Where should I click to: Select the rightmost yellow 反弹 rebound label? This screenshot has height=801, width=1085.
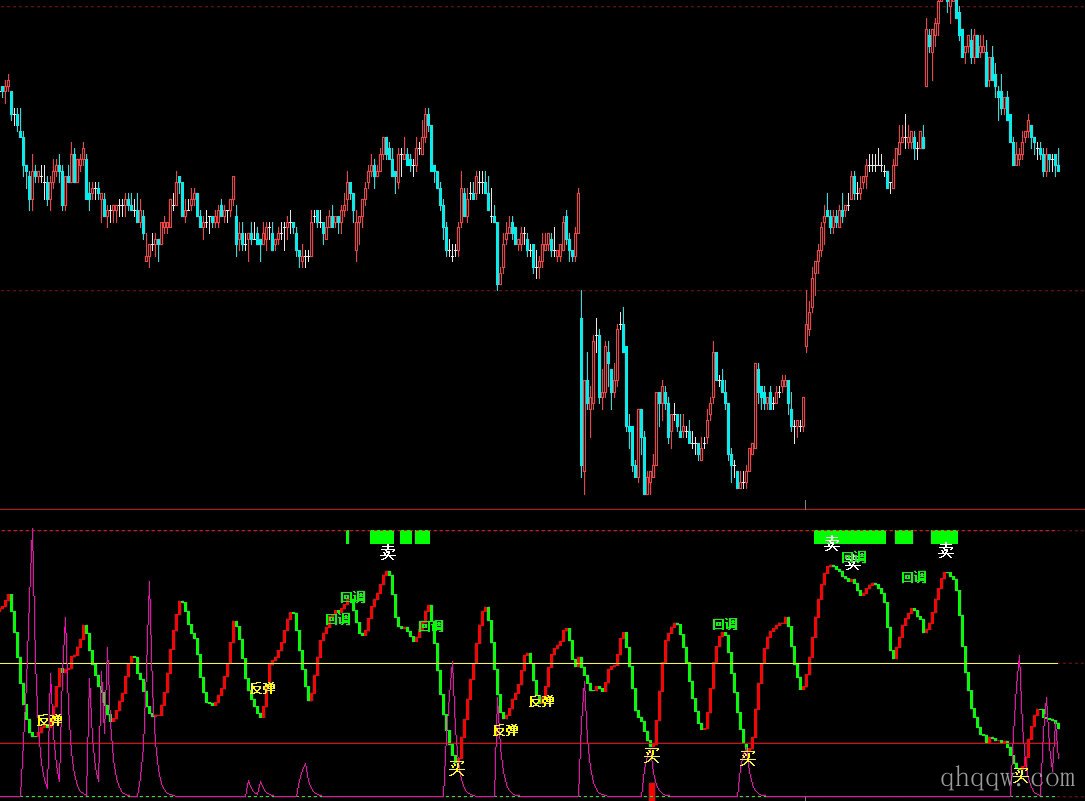(541, 701)
